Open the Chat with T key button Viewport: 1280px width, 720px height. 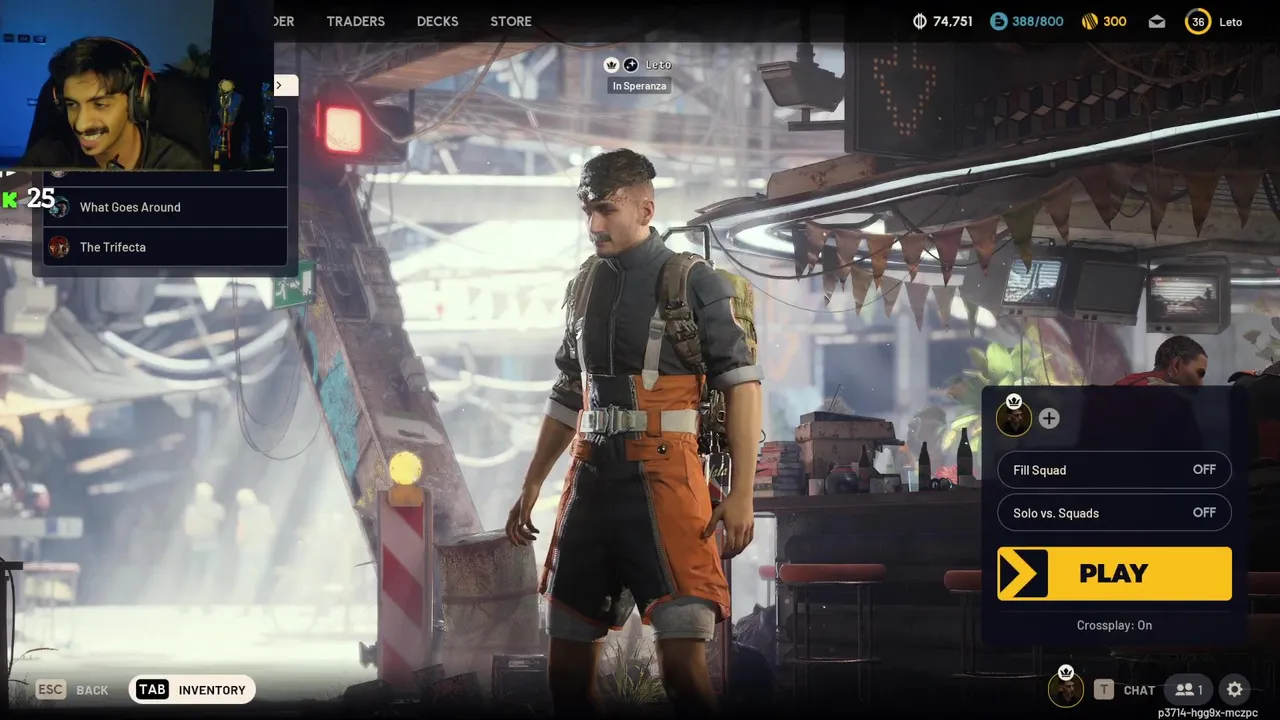(x=1124, y=690)
